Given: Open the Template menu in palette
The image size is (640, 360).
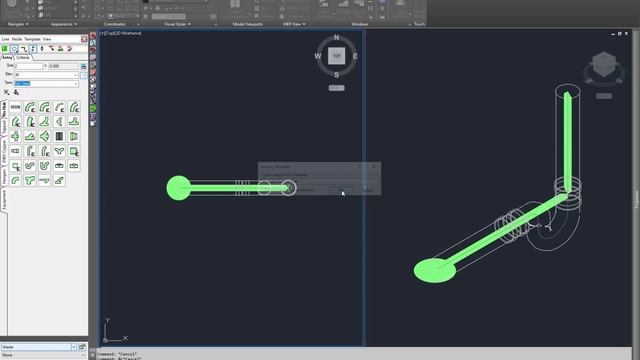Looking at the screenshot, I should click(32, 39).
